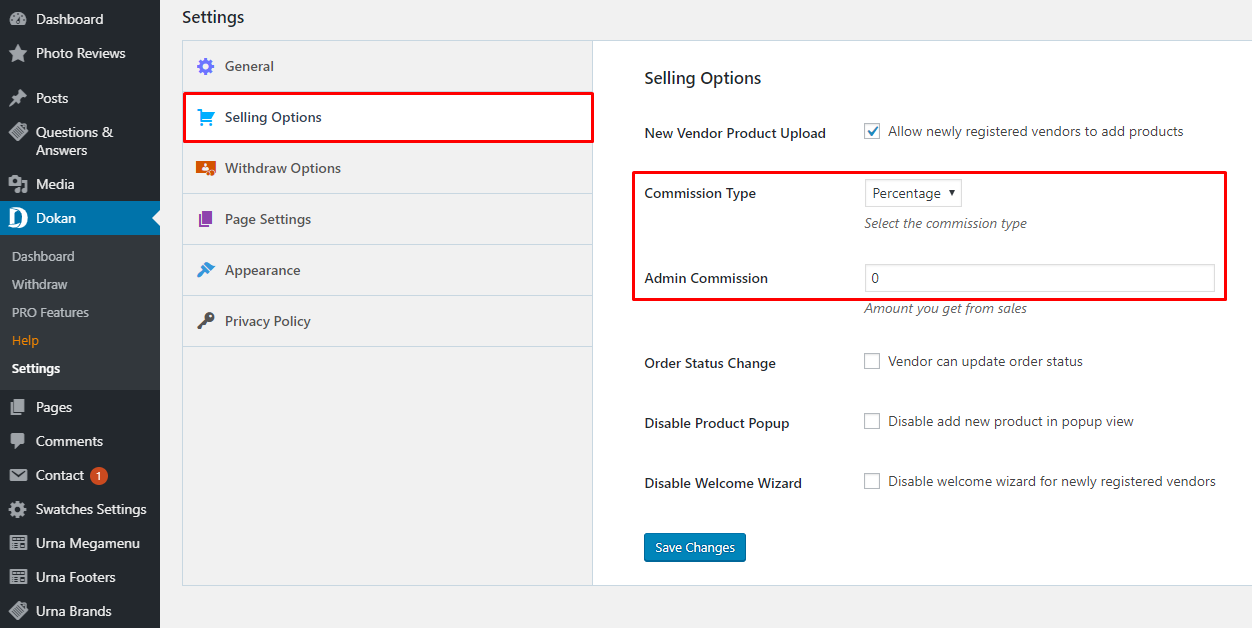Open the Media menu item
This screenshot has width=1252, height=628.
80,184
